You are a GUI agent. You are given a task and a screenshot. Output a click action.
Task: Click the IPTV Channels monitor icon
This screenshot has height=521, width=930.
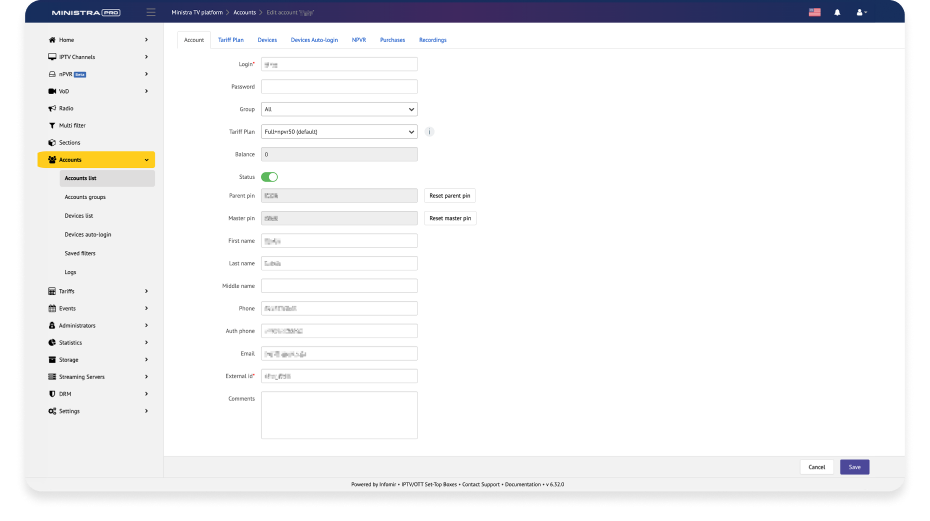(x=52, y=57)
